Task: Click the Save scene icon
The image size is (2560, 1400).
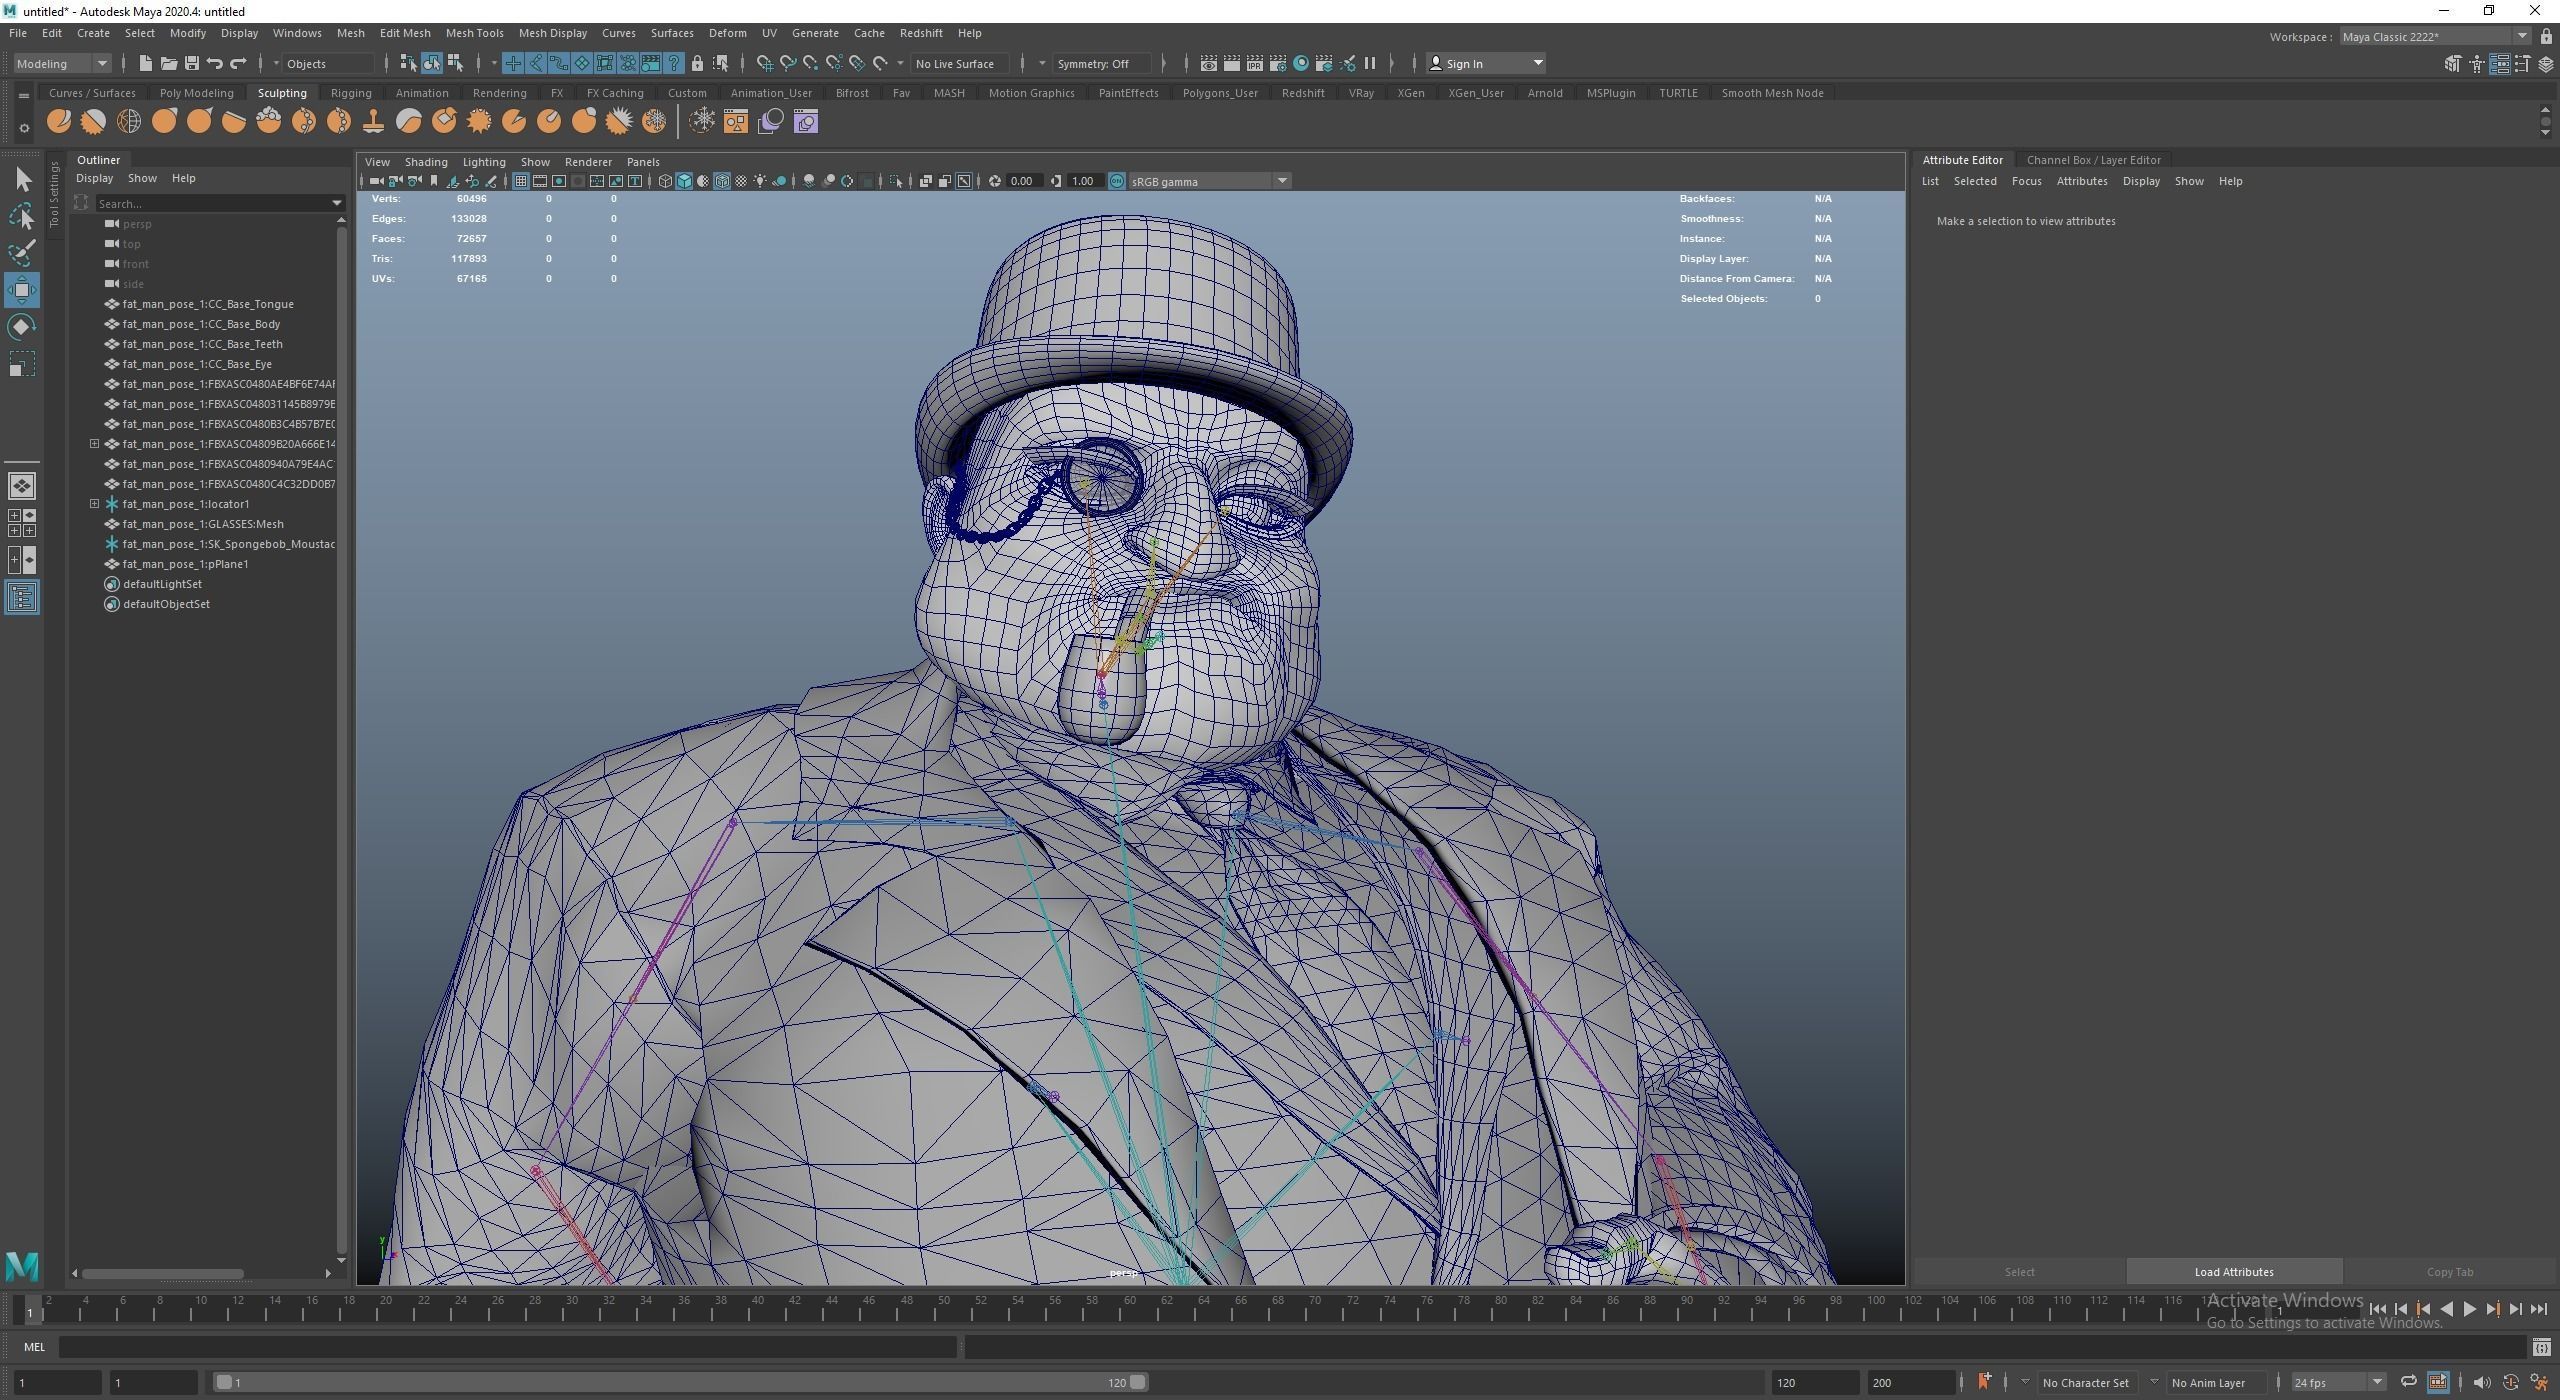Action: [x=191, y=64]
